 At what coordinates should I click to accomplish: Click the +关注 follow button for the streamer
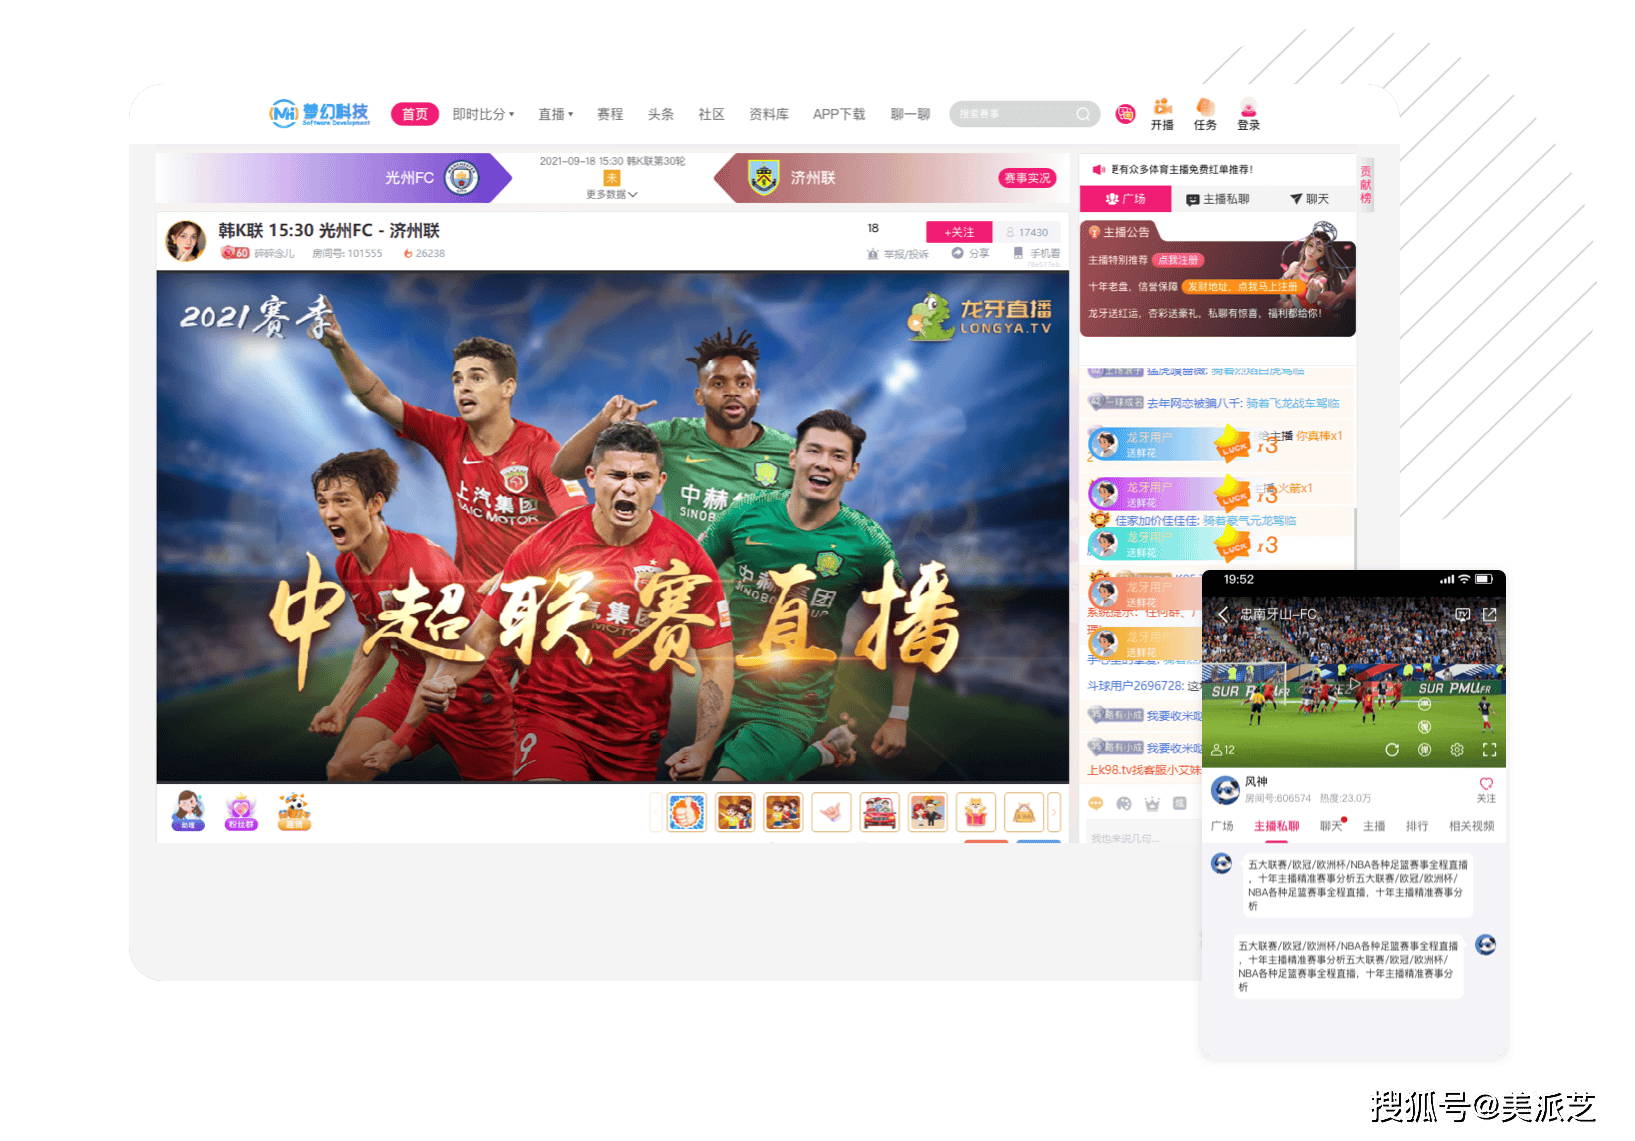(x=959, y=231)
